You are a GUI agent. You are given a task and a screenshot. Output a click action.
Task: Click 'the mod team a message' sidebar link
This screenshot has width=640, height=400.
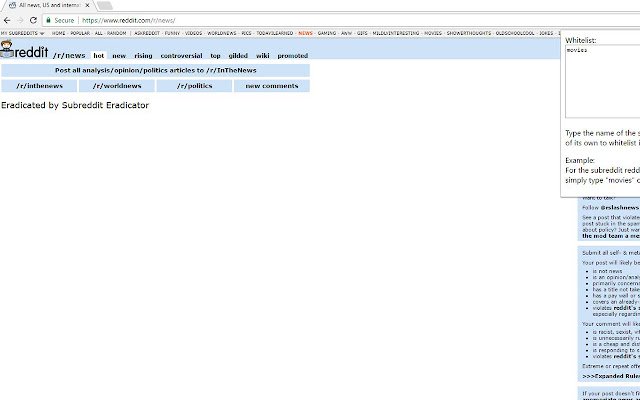pyautogui.click(x=611, y=236)
